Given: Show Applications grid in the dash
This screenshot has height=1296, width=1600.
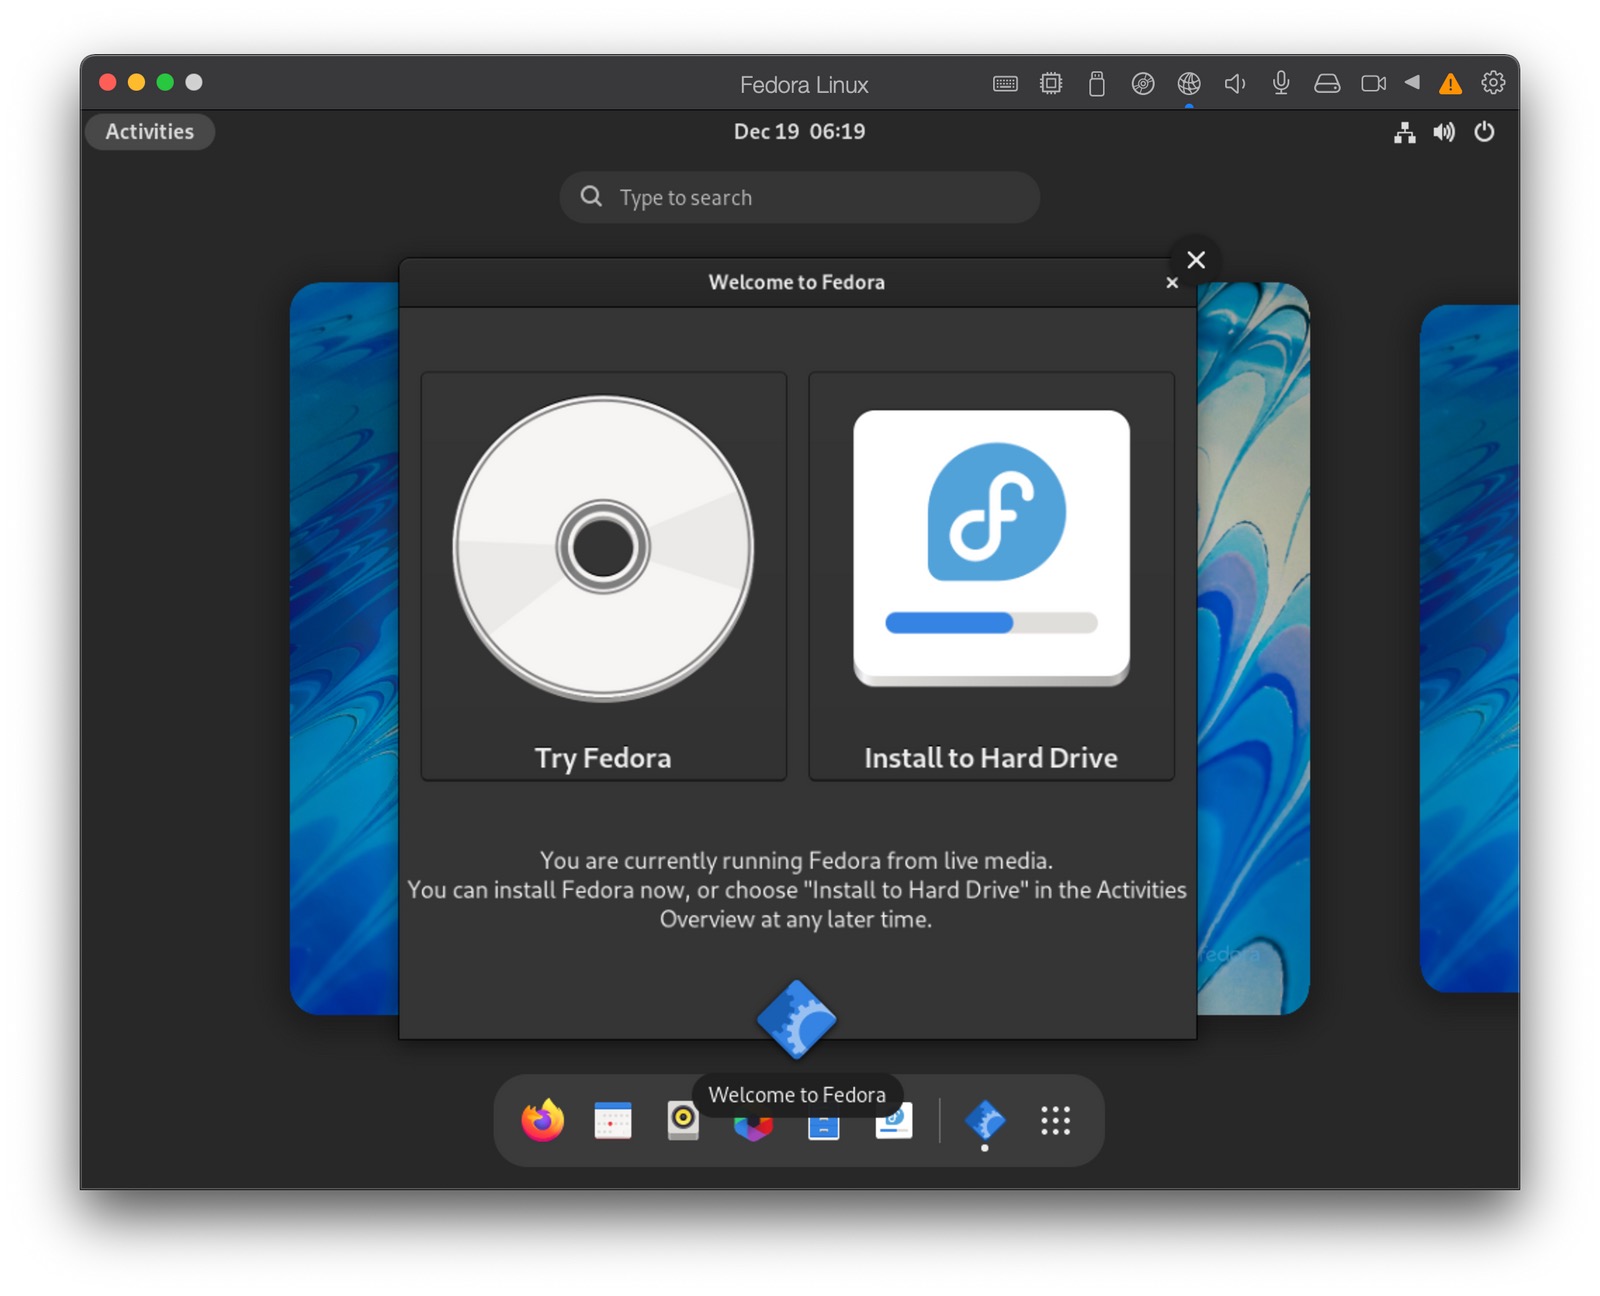Looking at the screenshot, I should [x=1056, y=1120].
